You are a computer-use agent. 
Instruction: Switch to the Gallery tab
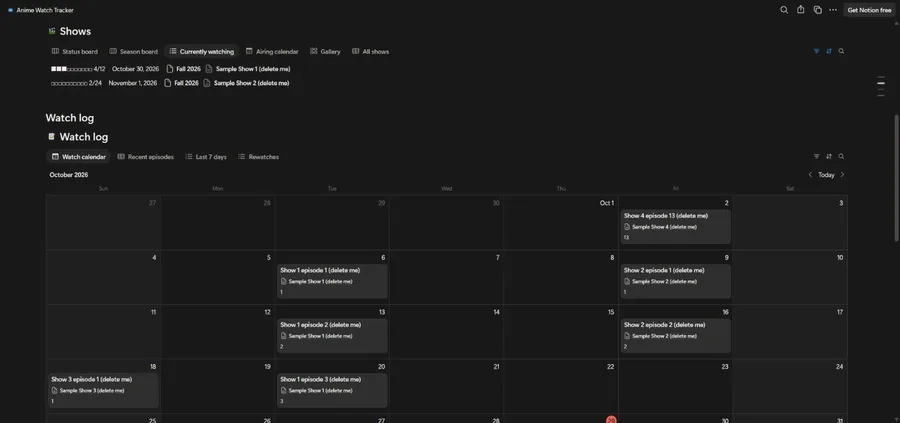pos(325,52)
